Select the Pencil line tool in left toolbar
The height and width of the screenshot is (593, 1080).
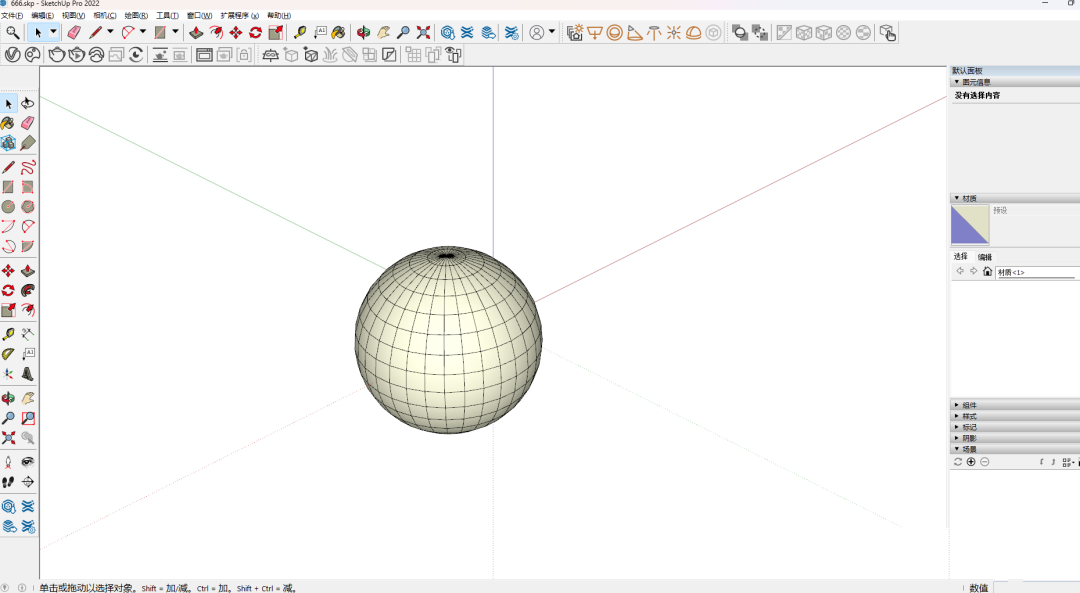8,167
